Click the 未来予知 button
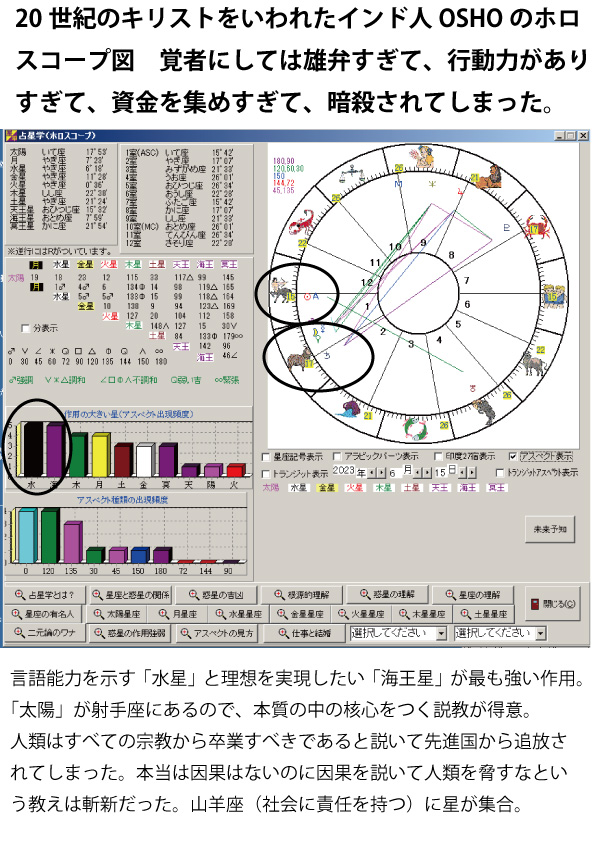595x842 pixels. (550, 529)
